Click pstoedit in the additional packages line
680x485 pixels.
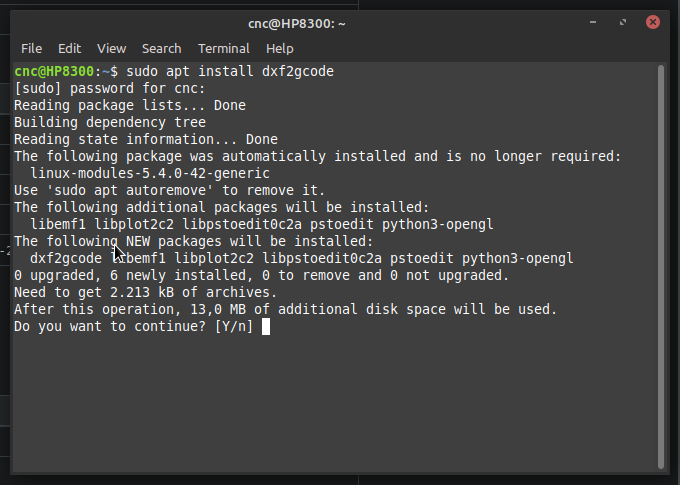[x=342, y=224]
